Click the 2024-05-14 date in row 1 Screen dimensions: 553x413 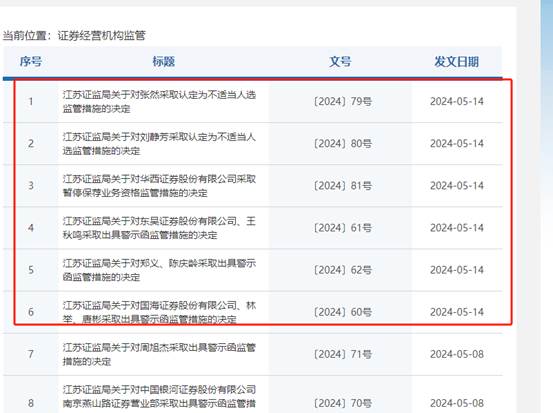coord(457,102)
